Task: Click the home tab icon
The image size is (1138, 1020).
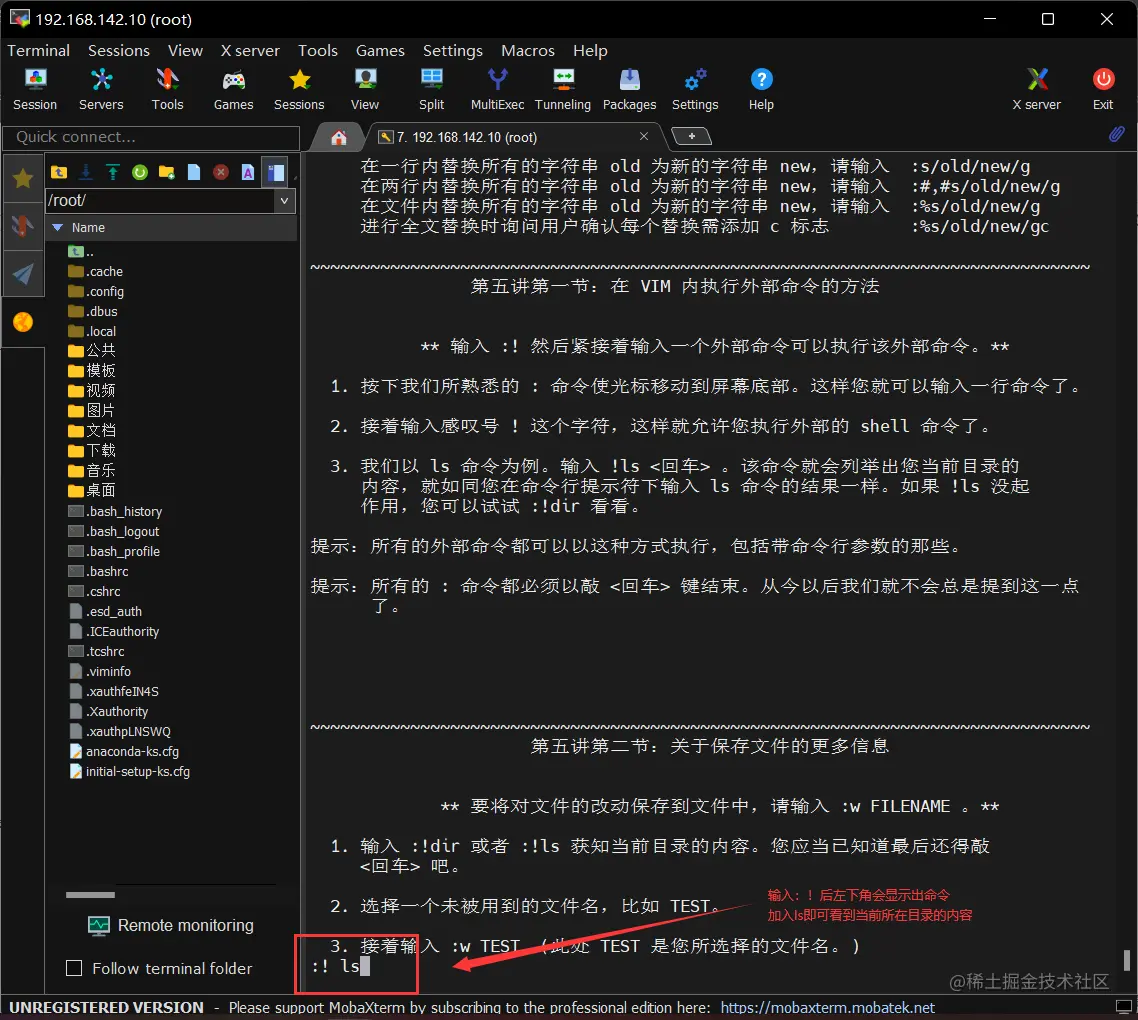Action: 339,137
